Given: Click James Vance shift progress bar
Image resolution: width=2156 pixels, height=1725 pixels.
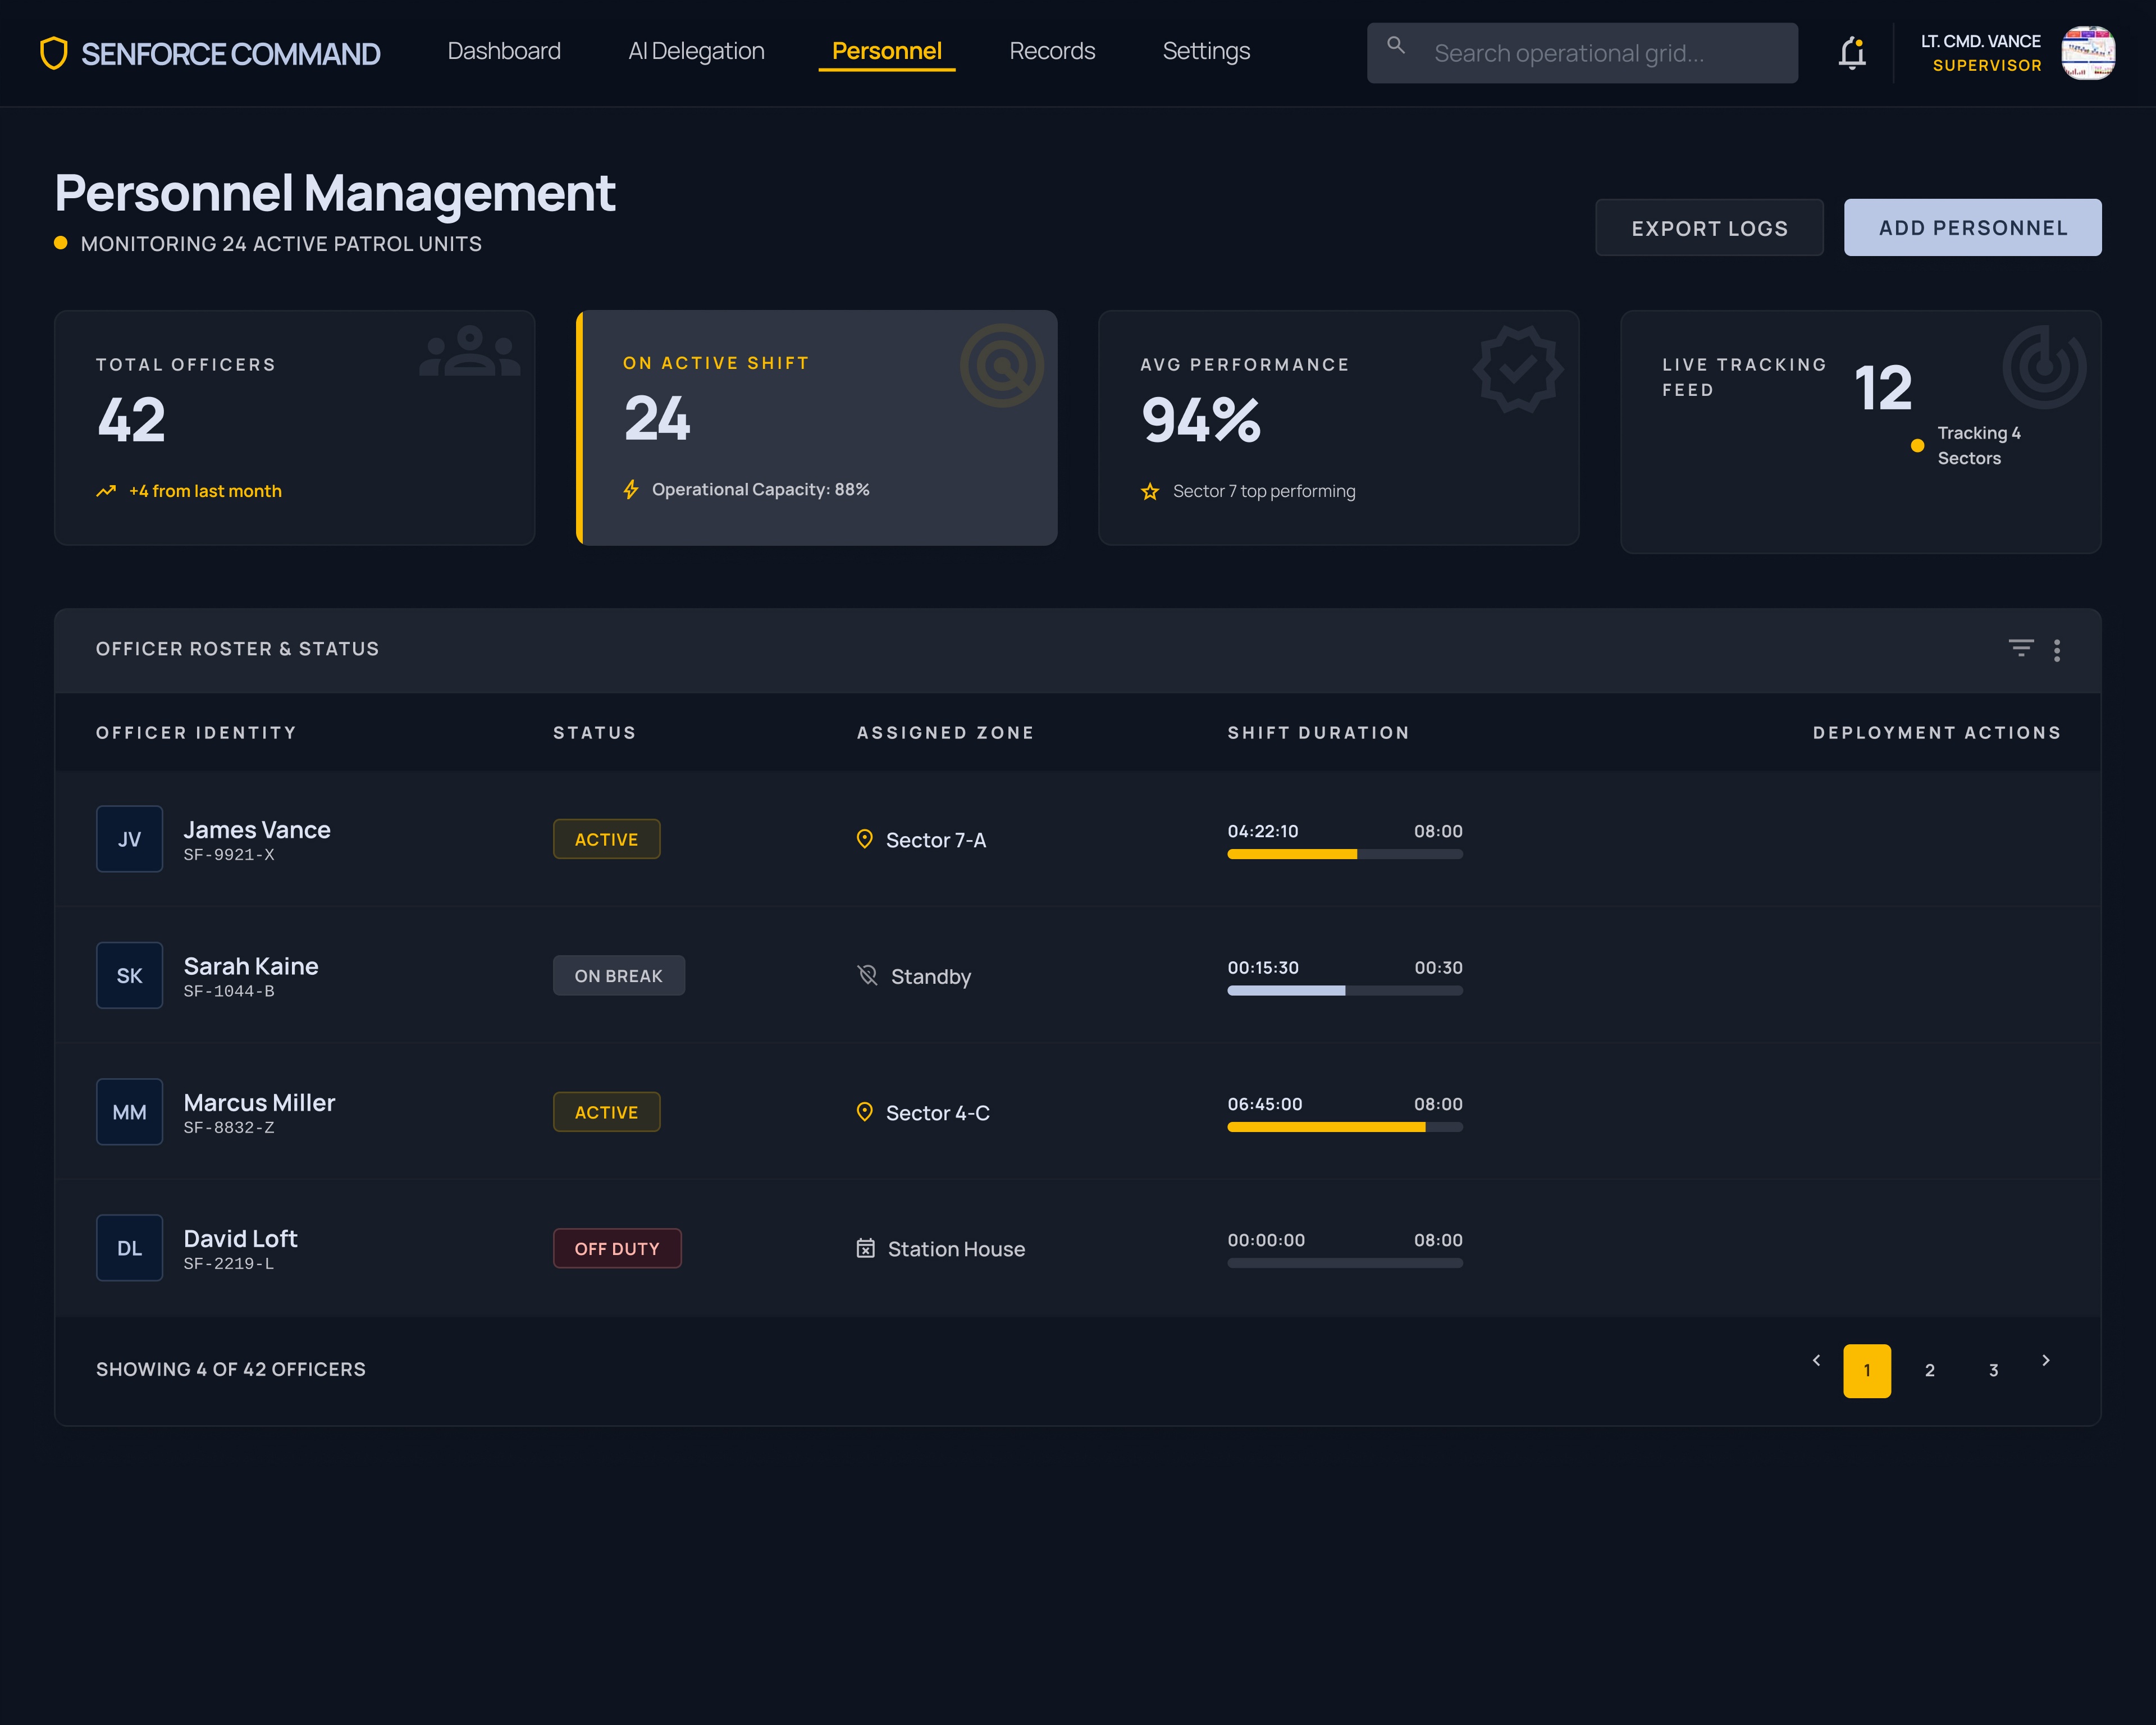Looking at the screenshot, I should pyautogui.click(x=1345, y=854).
